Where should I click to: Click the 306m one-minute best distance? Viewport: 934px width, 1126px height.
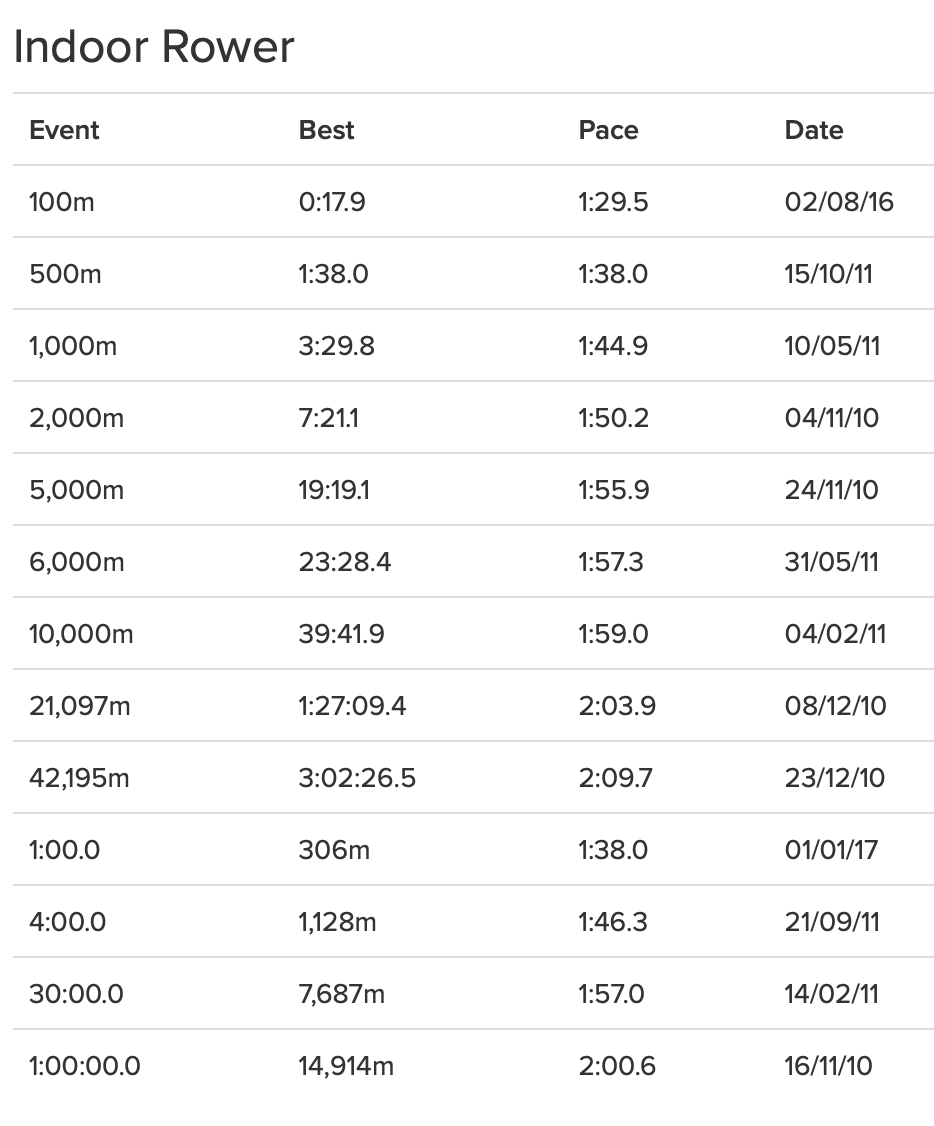tap(334, 850)
